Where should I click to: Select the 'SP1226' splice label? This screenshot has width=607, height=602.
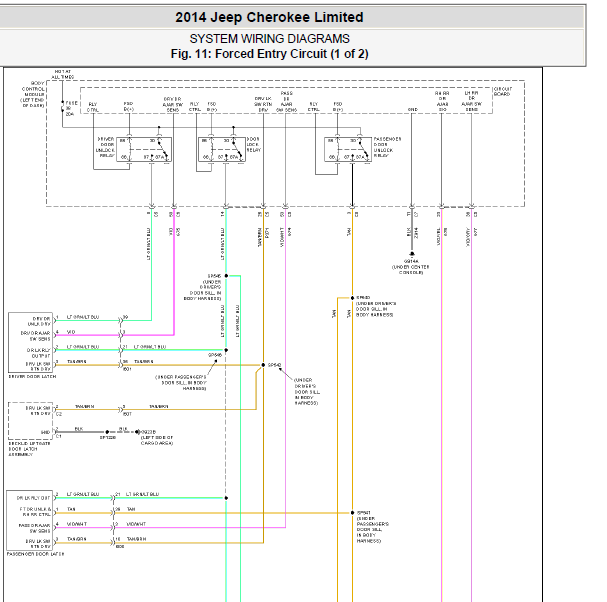point(108,438)
